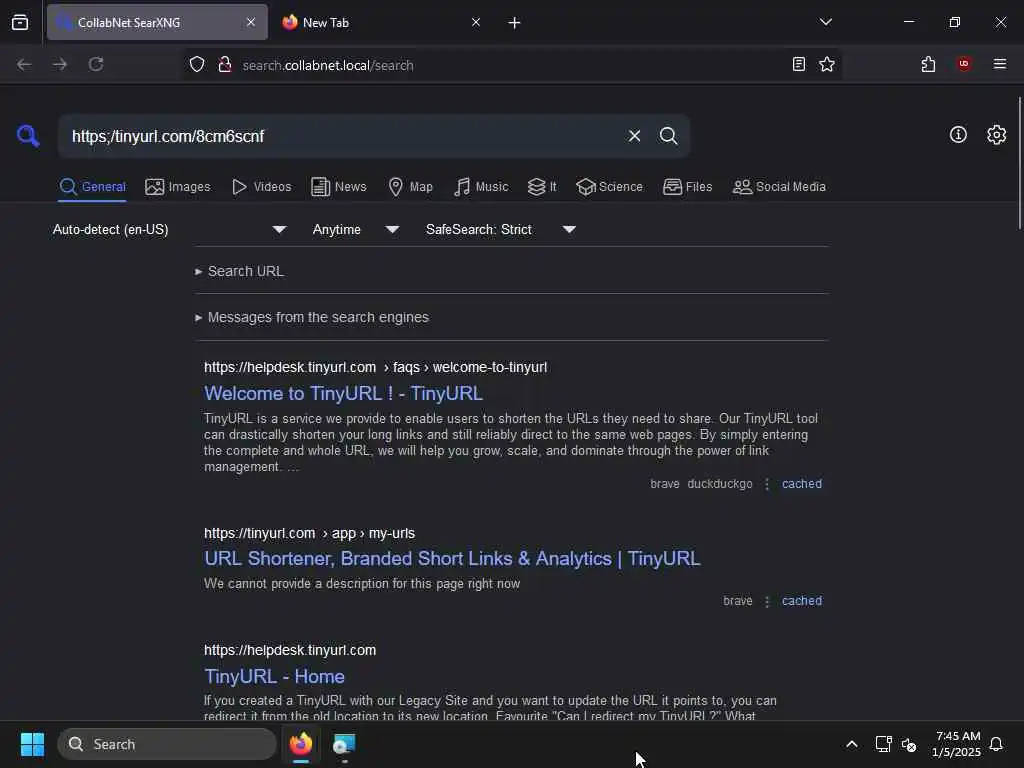Open the Windows Start menu
The width and height of the screenshot is (1024, 768).
tap(32, 744)
